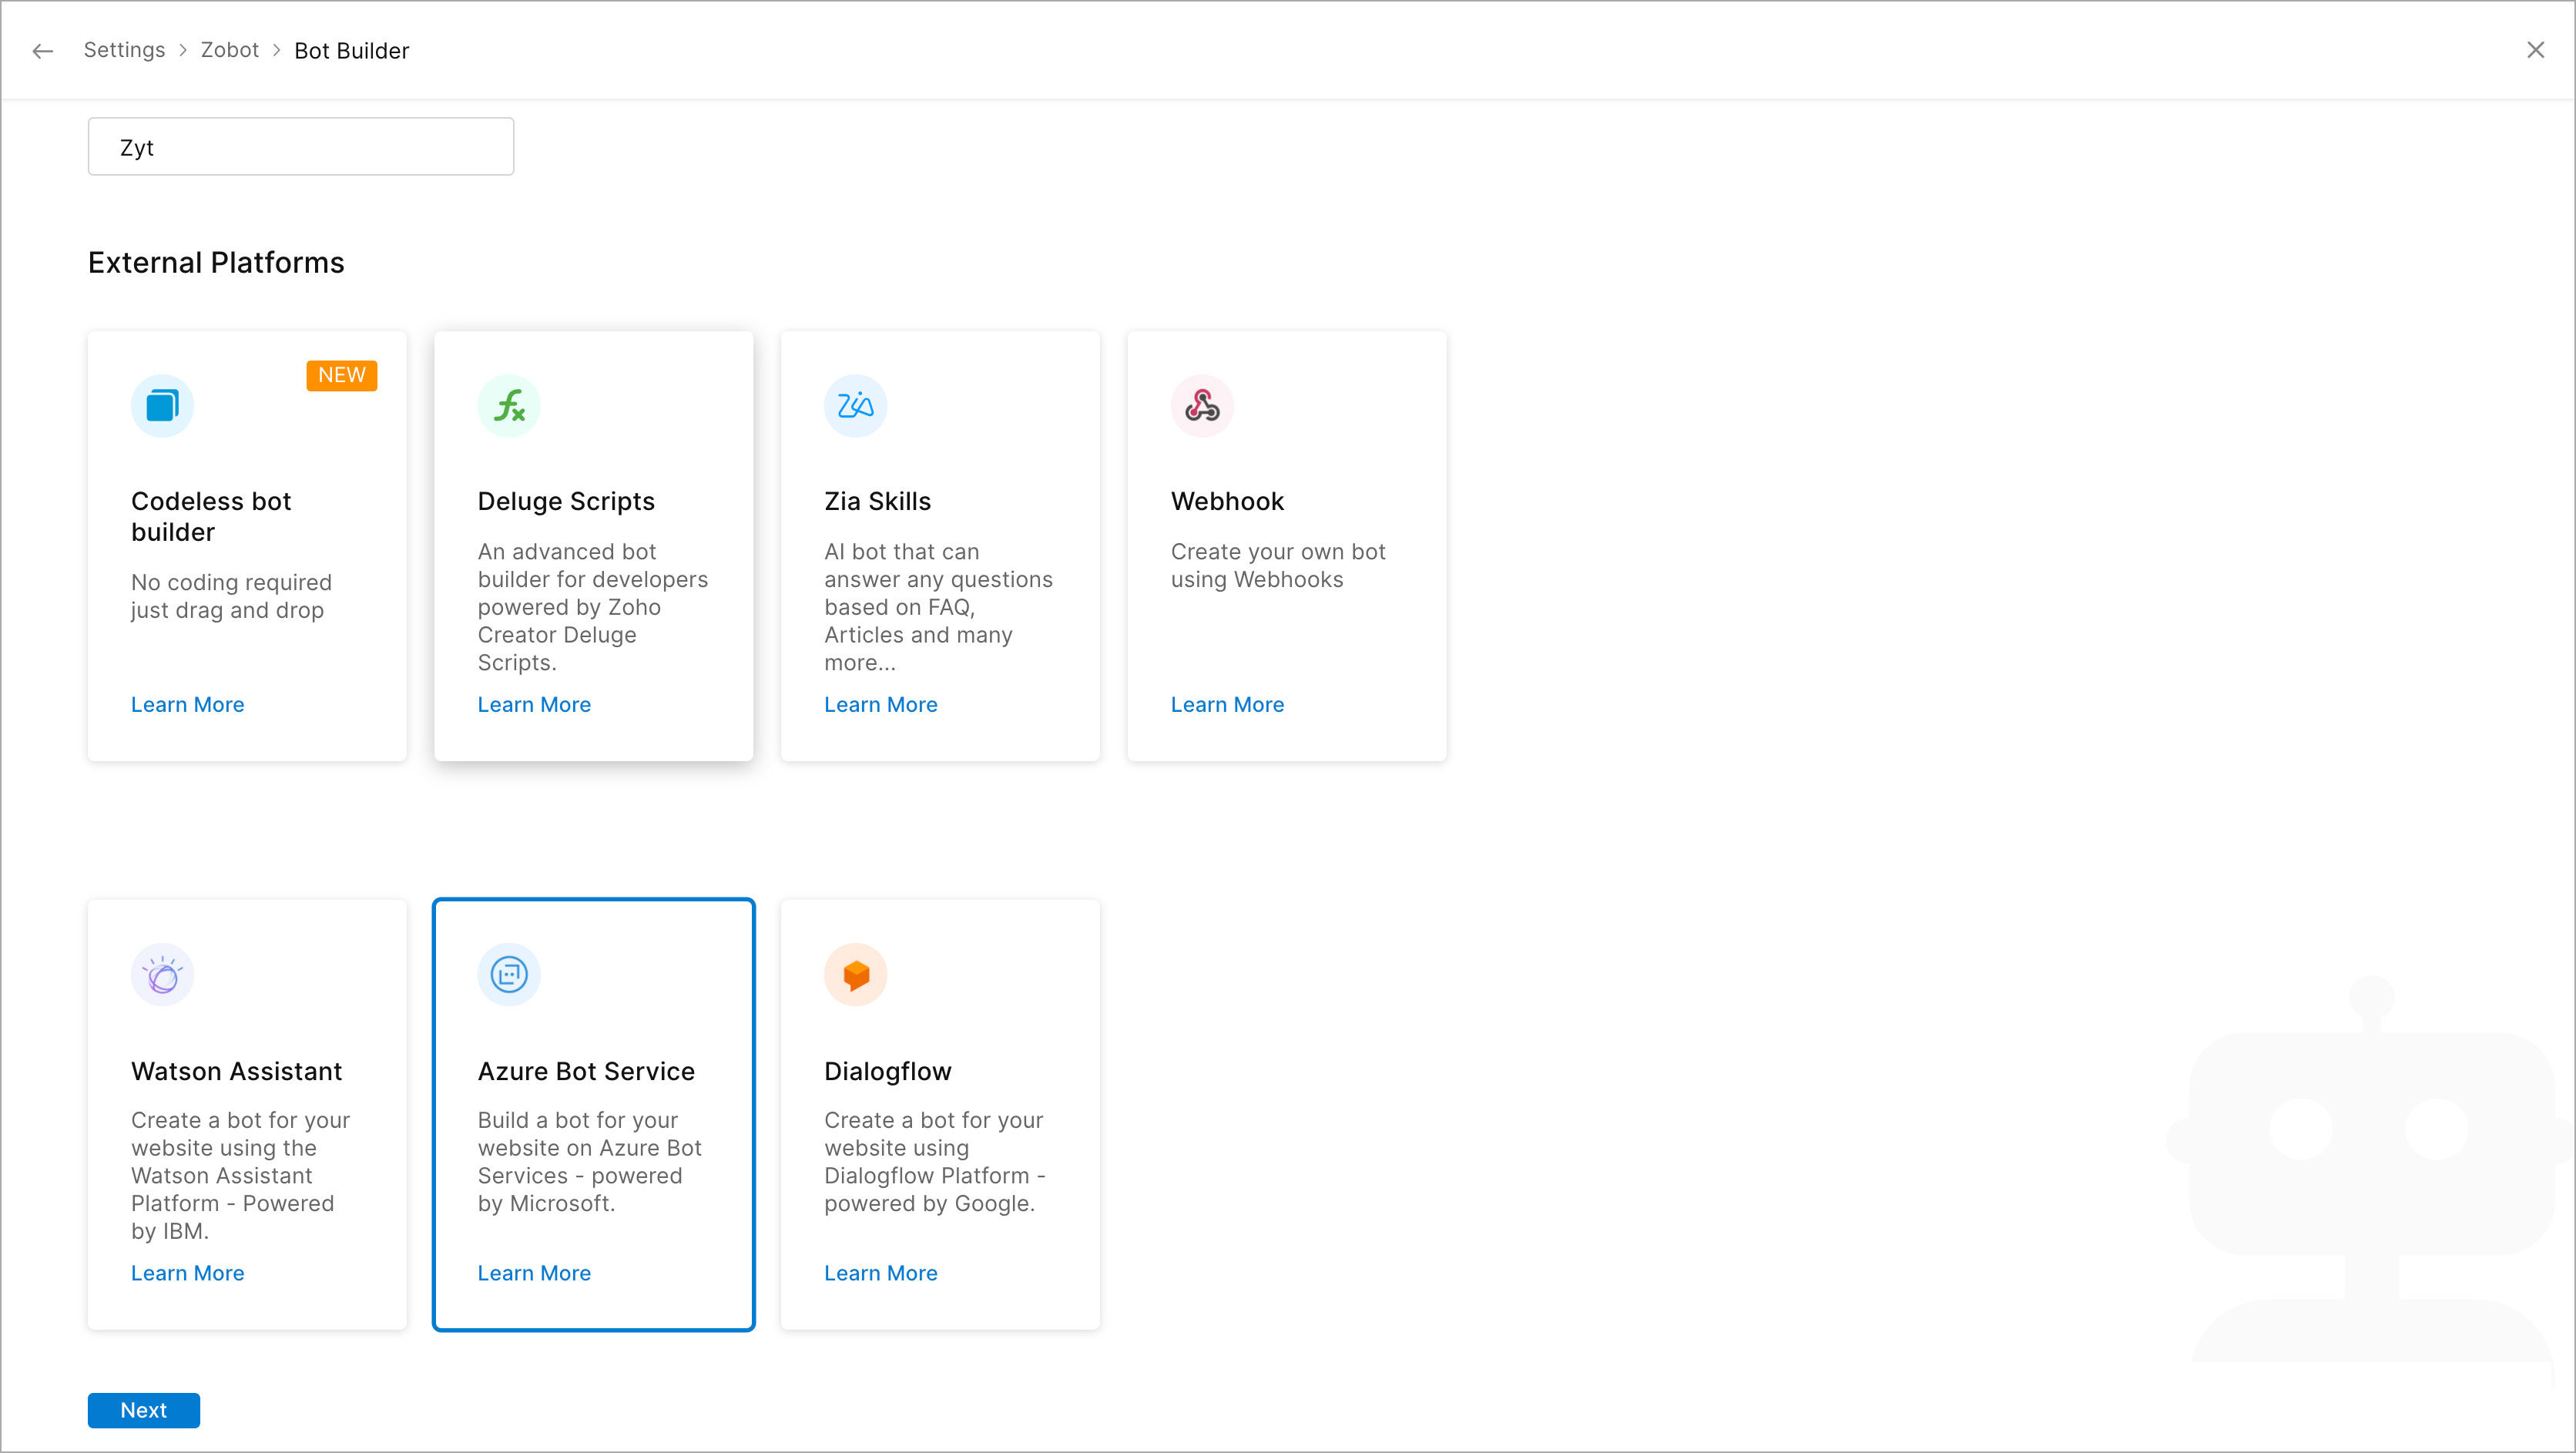Select the Codeless bot builder title
Image resolution: width=2576 pixels, height=1453 pixels.
(x=211, y=517)
